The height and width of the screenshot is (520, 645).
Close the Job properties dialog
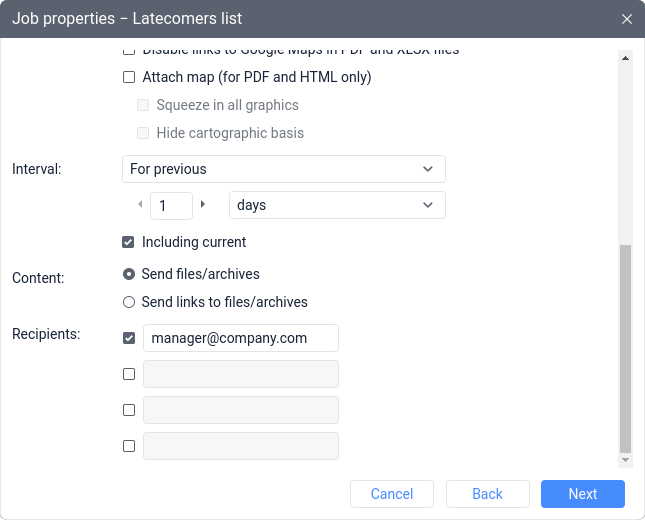(x=626, y=19)
